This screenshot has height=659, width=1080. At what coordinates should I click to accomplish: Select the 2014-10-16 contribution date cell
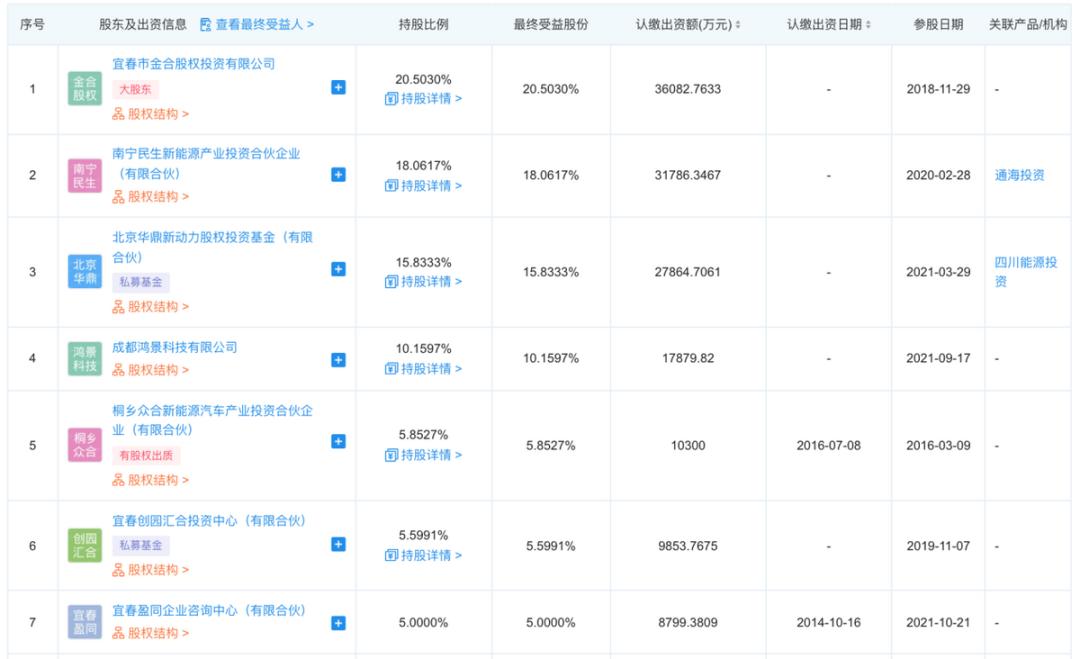pyautogui.click(x=829, y=623)
